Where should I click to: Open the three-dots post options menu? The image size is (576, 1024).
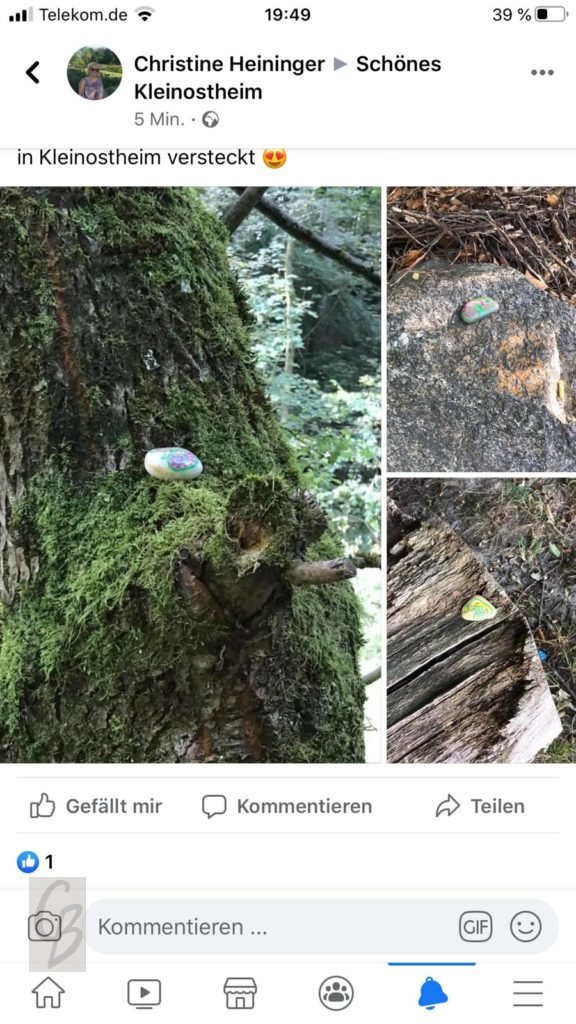542,72
